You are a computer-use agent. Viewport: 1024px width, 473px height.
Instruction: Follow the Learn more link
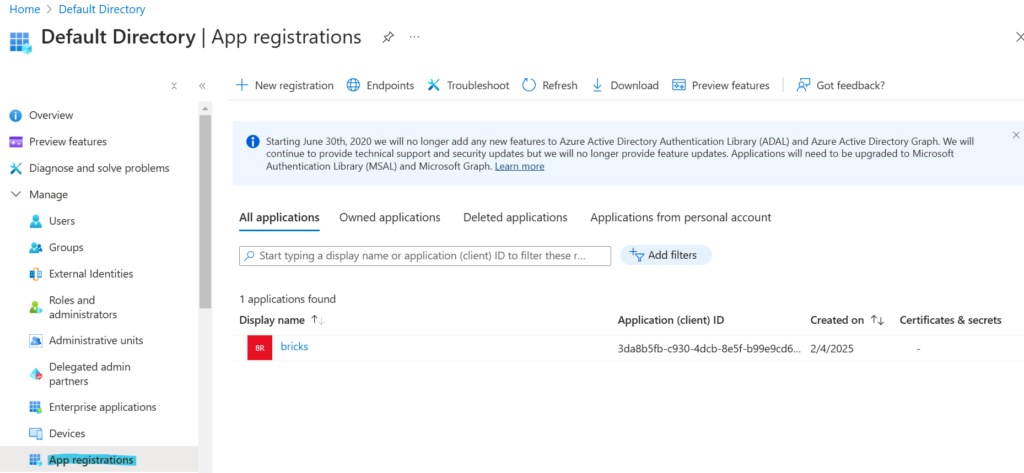(x=519, y=166)
